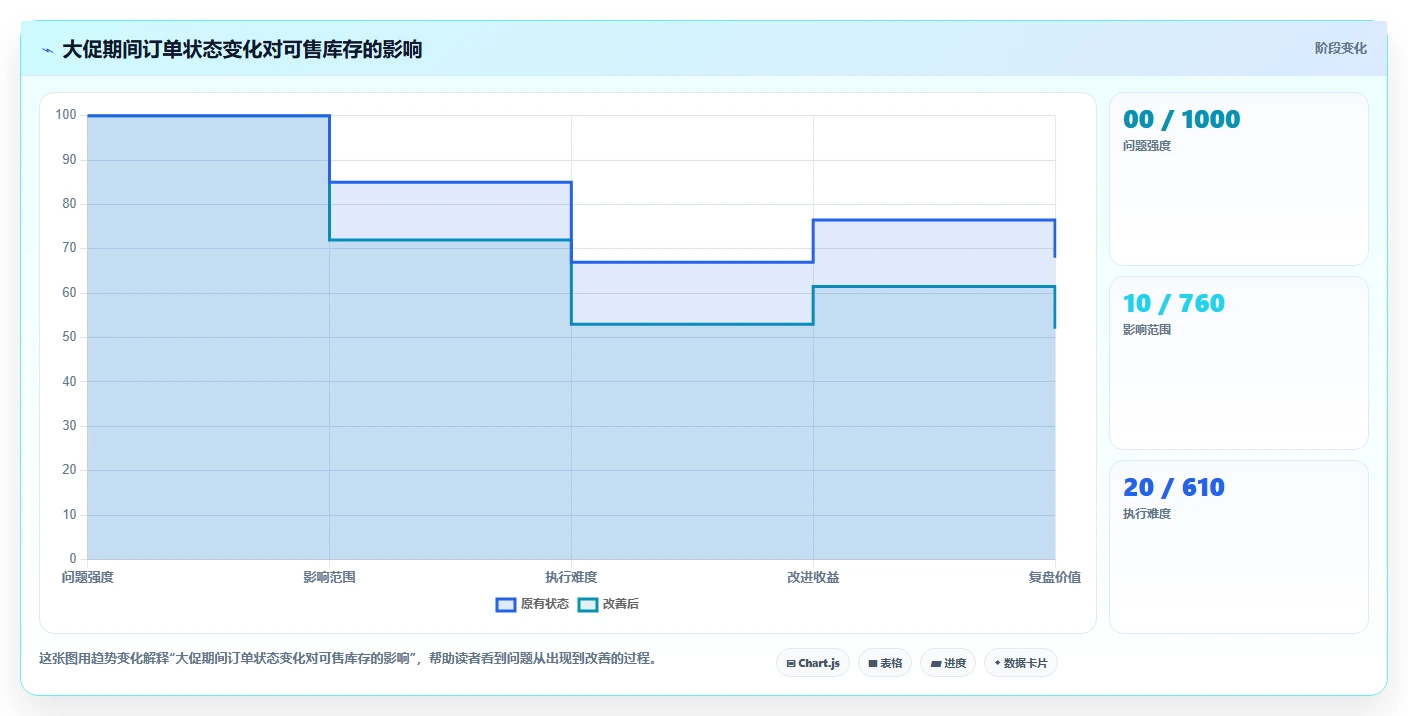
Task: Click the 执行难度 label under 20 / 610
Action: (1147, 514)
